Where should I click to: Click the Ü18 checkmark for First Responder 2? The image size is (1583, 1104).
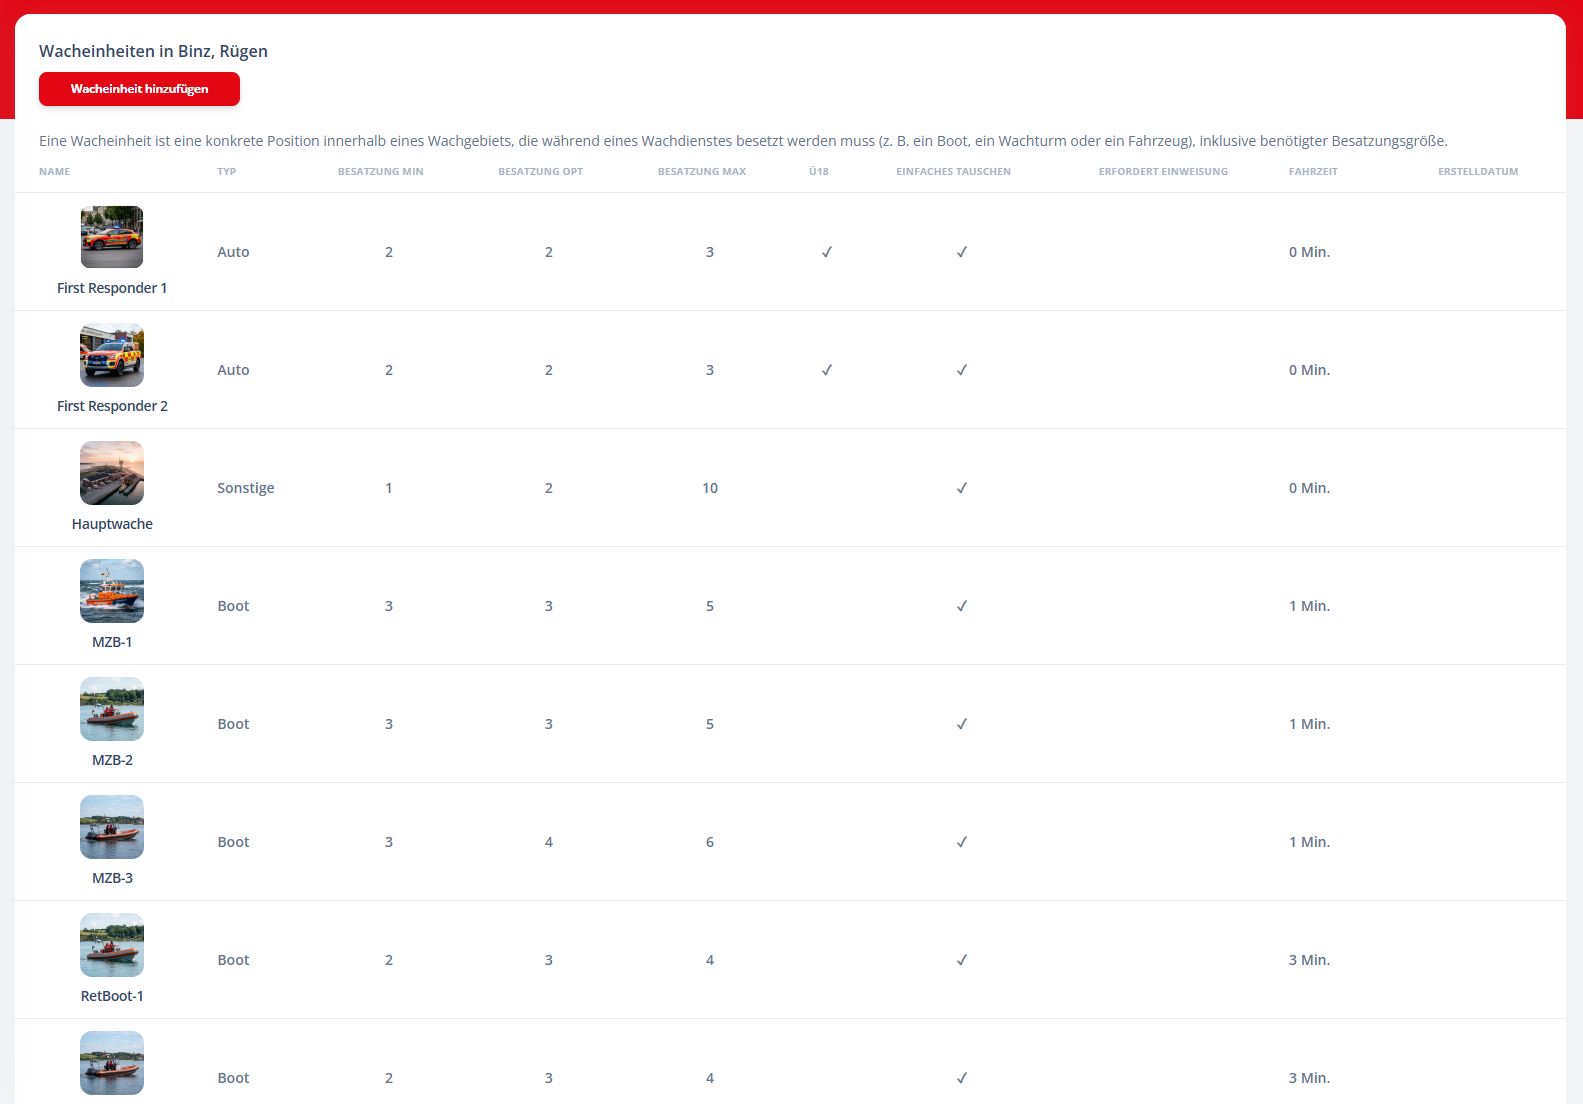(x=827, y=370)
